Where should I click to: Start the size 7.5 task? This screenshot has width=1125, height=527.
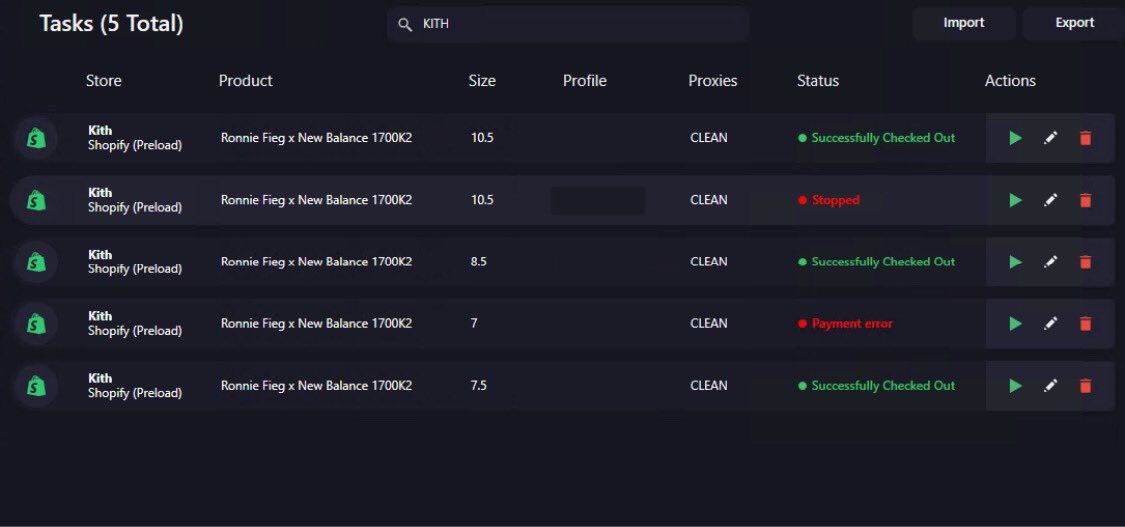1015,386
